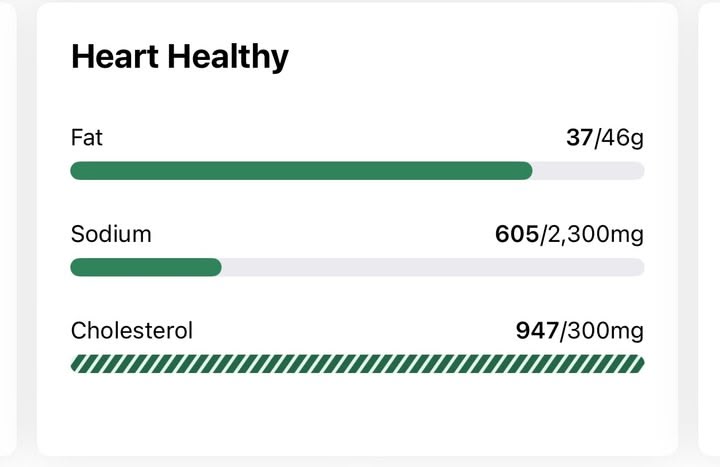Click the green filled portion of Sodium bar
The height and width of the screenshot is (467, 720).
point(146,267)
